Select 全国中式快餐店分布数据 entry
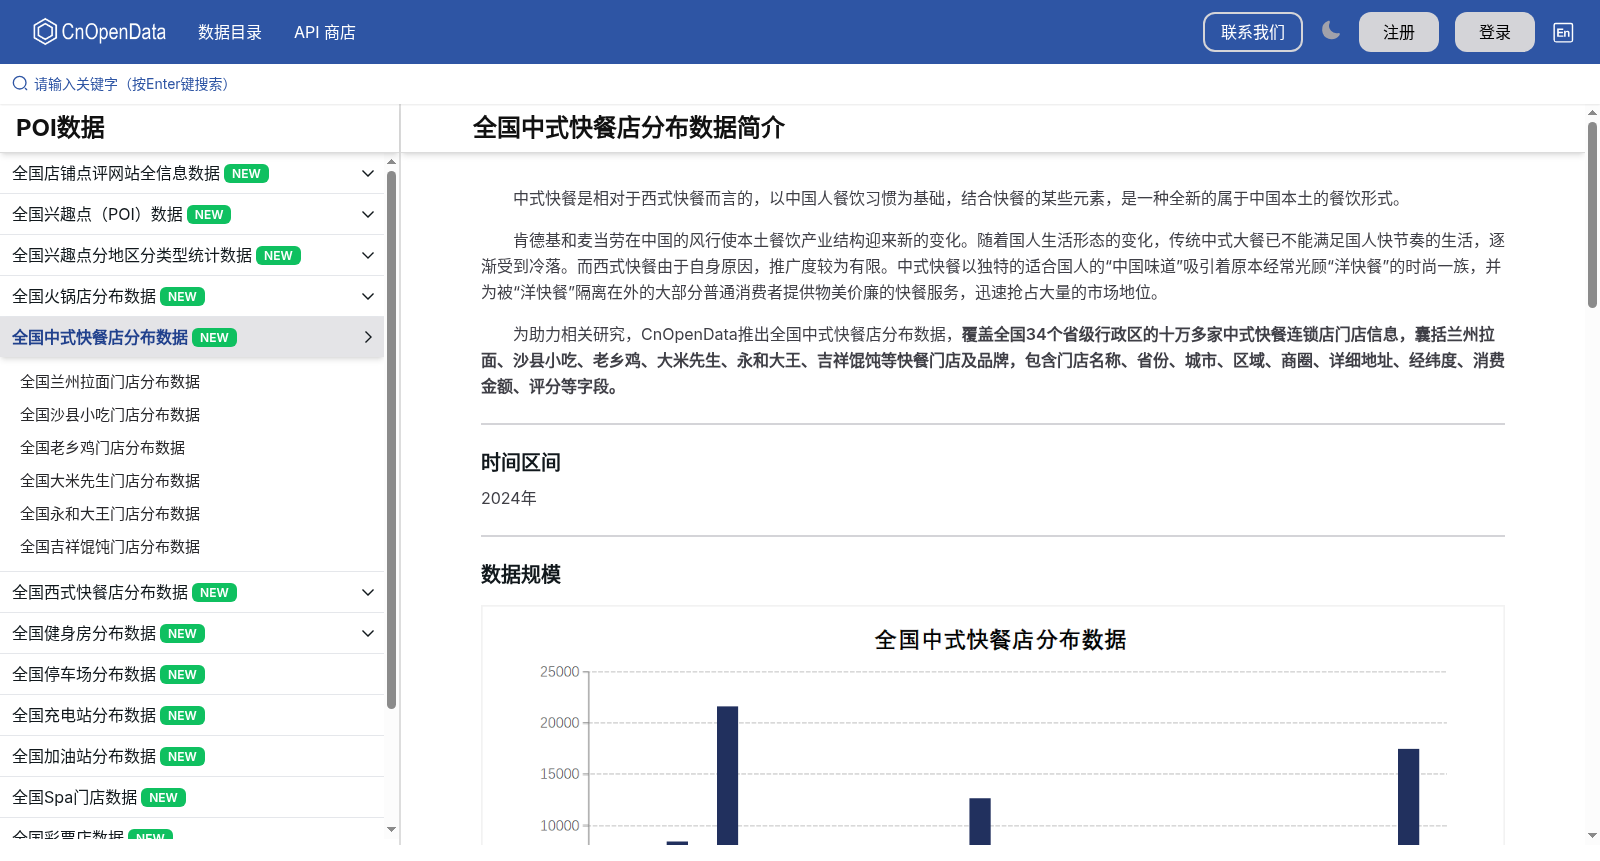Screen dimensions: 1600x861 pos(100,338)
